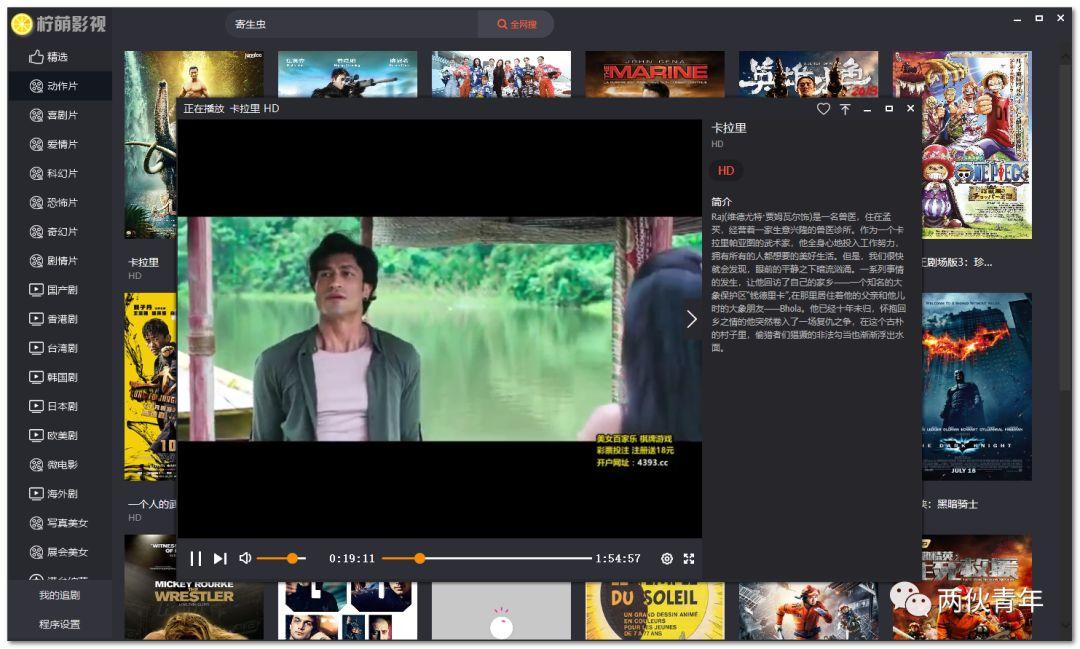1080x649 pixels.
Task: Switch to the 科幻片 category
Action: [x=59, y=174]
